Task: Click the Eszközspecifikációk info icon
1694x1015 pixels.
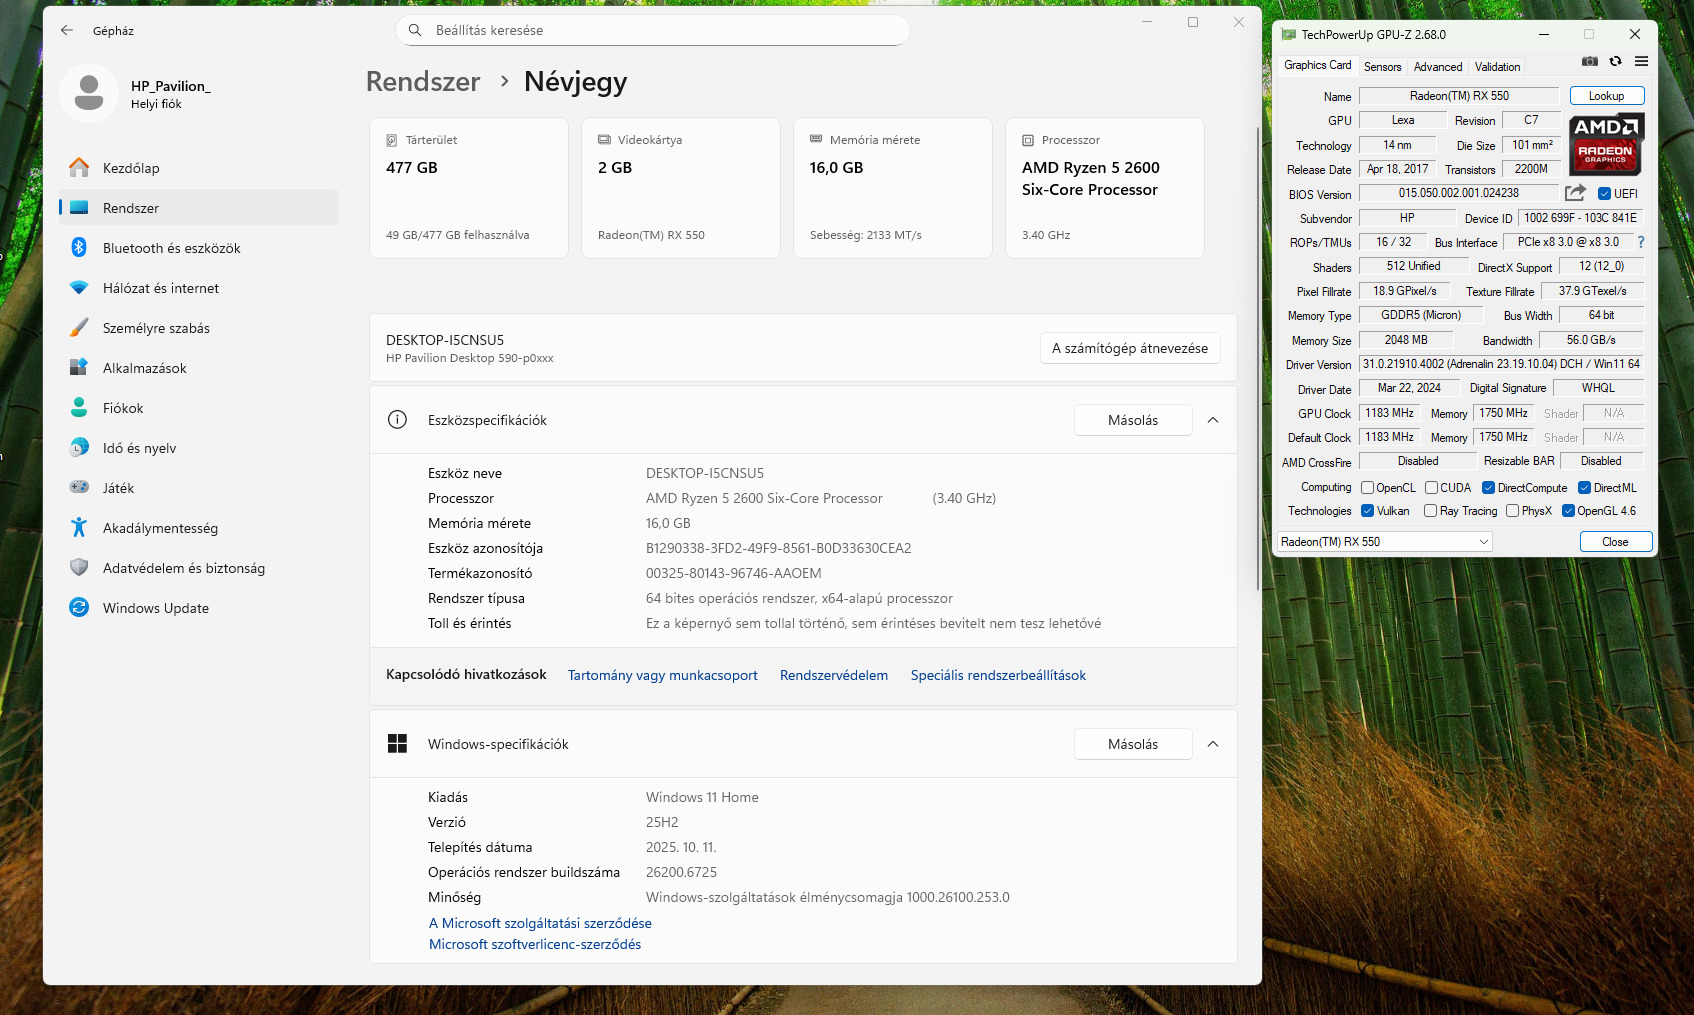Action: [x=397, y=420]
